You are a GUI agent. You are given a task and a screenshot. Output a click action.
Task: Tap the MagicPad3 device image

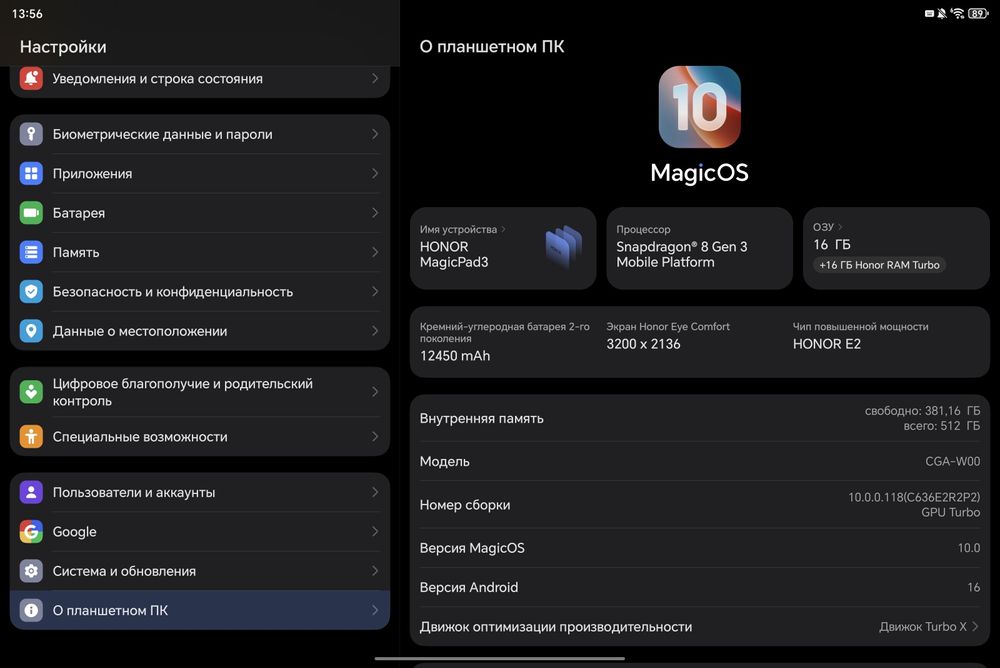(564, 247)
